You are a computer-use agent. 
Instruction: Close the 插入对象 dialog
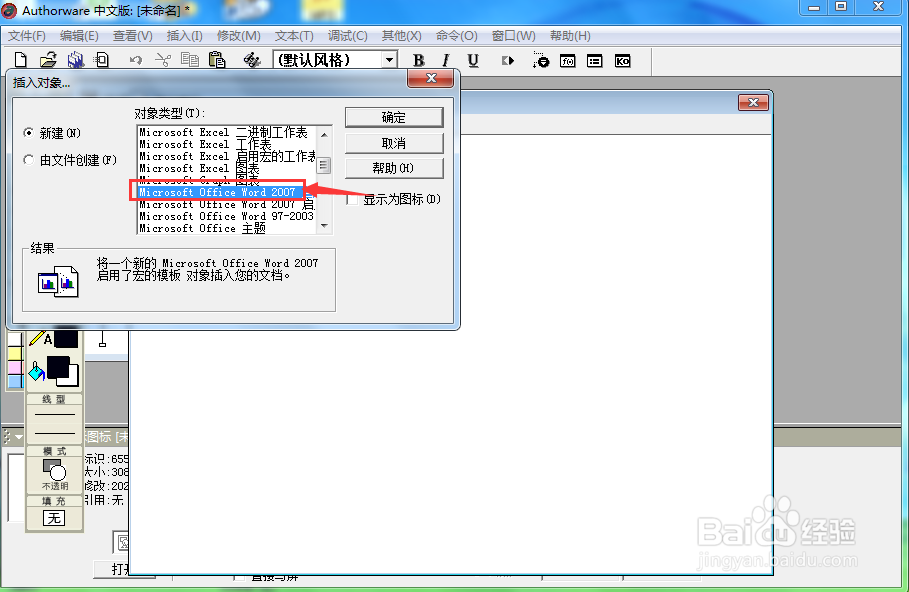pos(430,78)
